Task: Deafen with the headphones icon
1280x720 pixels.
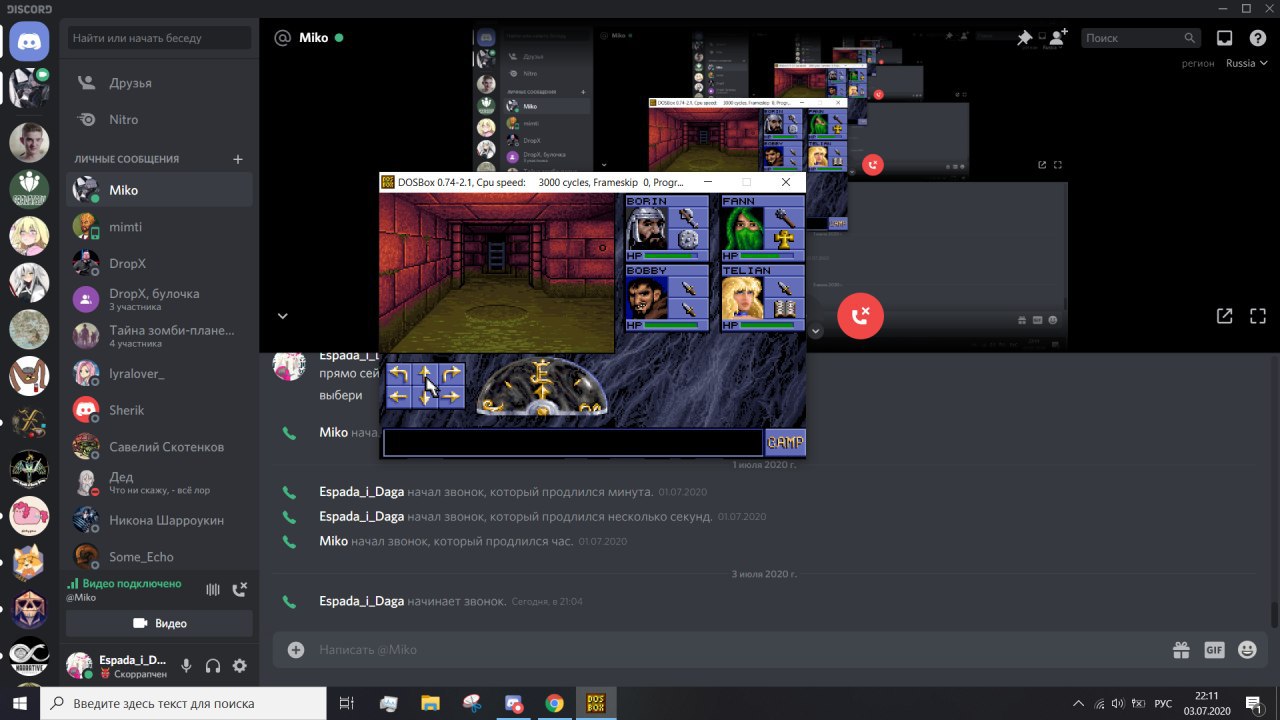Action: pos(213,666)
